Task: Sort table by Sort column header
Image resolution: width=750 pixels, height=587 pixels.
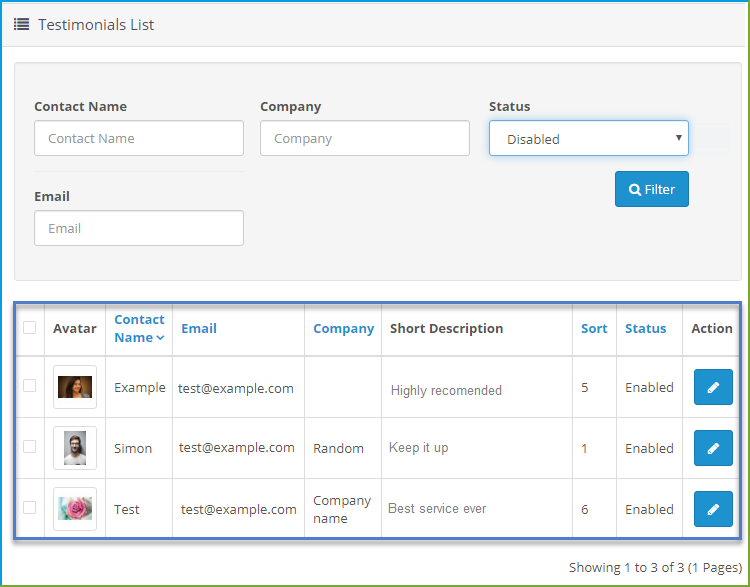Action: [594, 328]
